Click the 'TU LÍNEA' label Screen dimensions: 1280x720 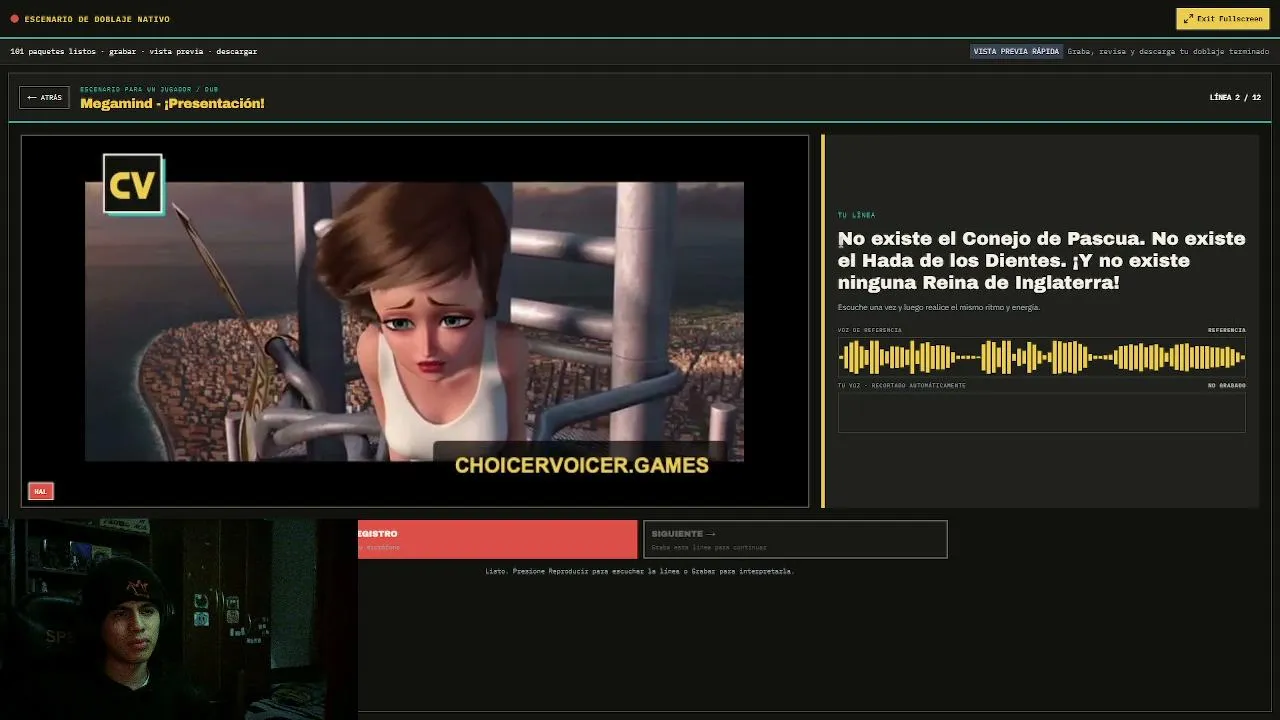coord(856,215)
